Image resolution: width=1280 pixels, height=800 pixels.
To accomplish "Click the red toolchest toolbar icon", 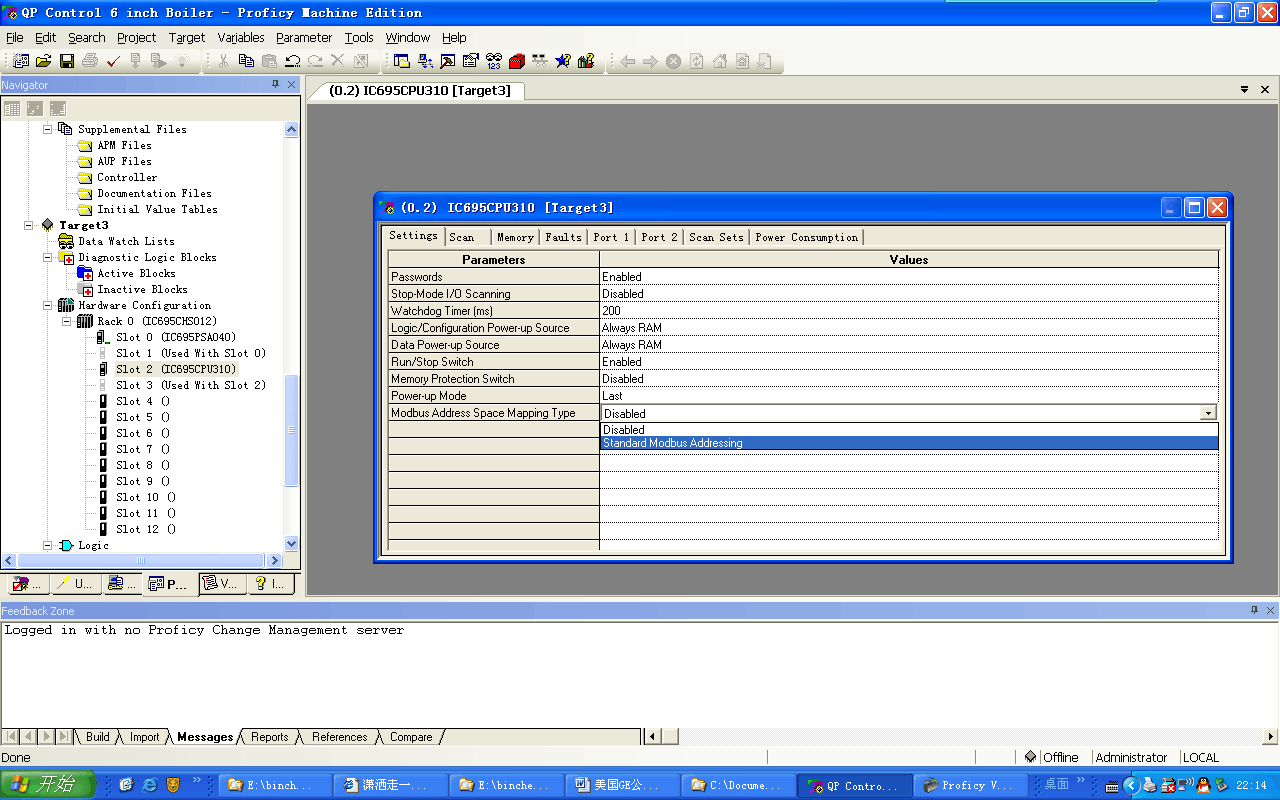I will pos(517,61).
